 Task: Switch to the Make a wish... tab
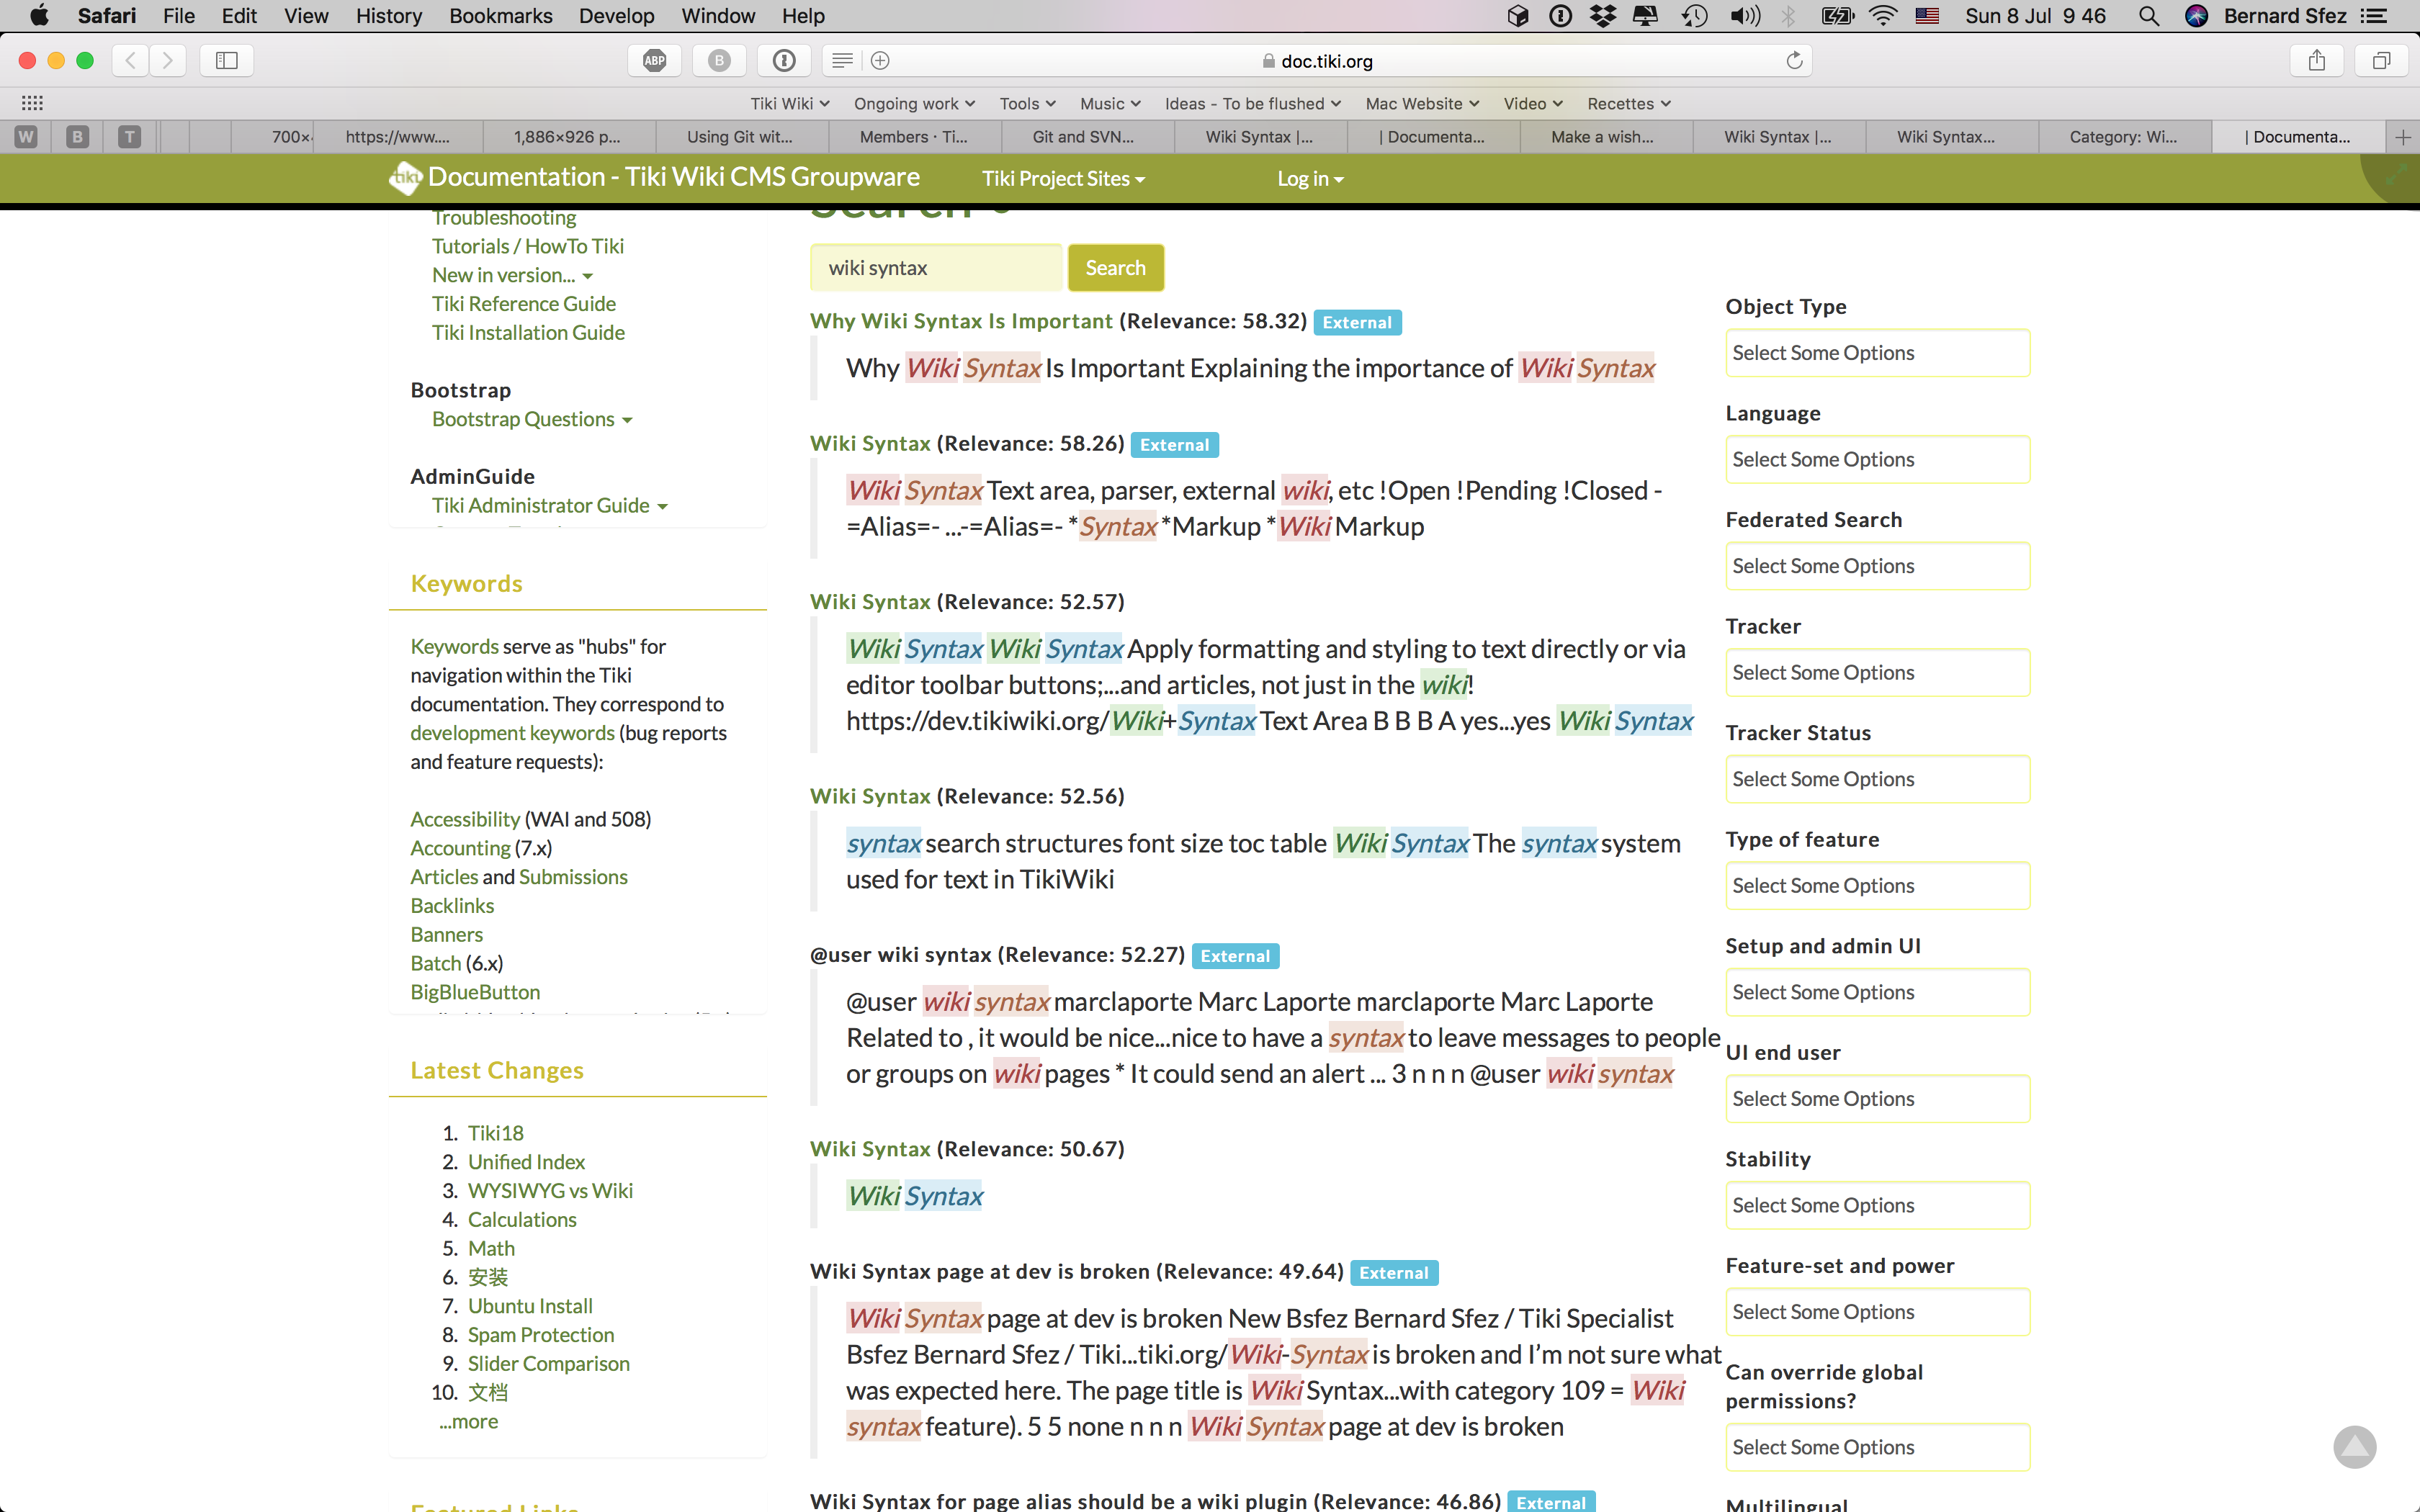coord(1602,137)
